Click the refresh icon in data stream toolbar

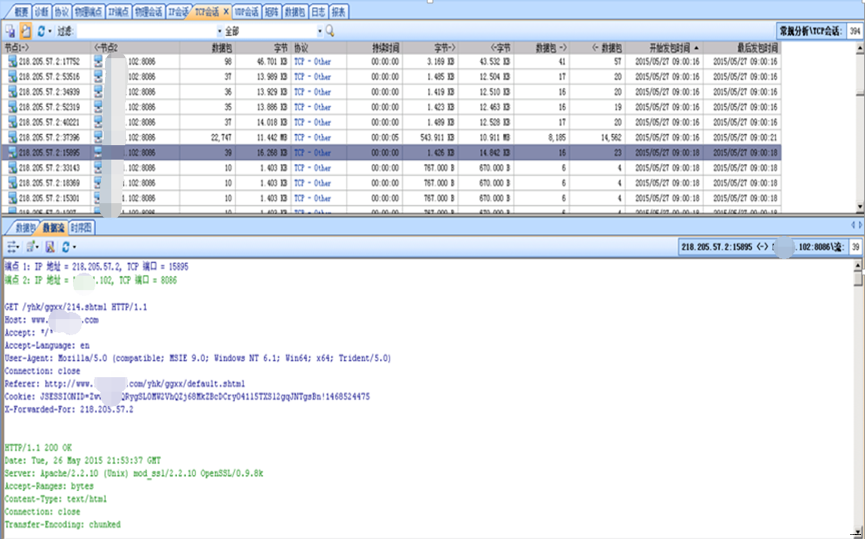(x=64, y=246)
